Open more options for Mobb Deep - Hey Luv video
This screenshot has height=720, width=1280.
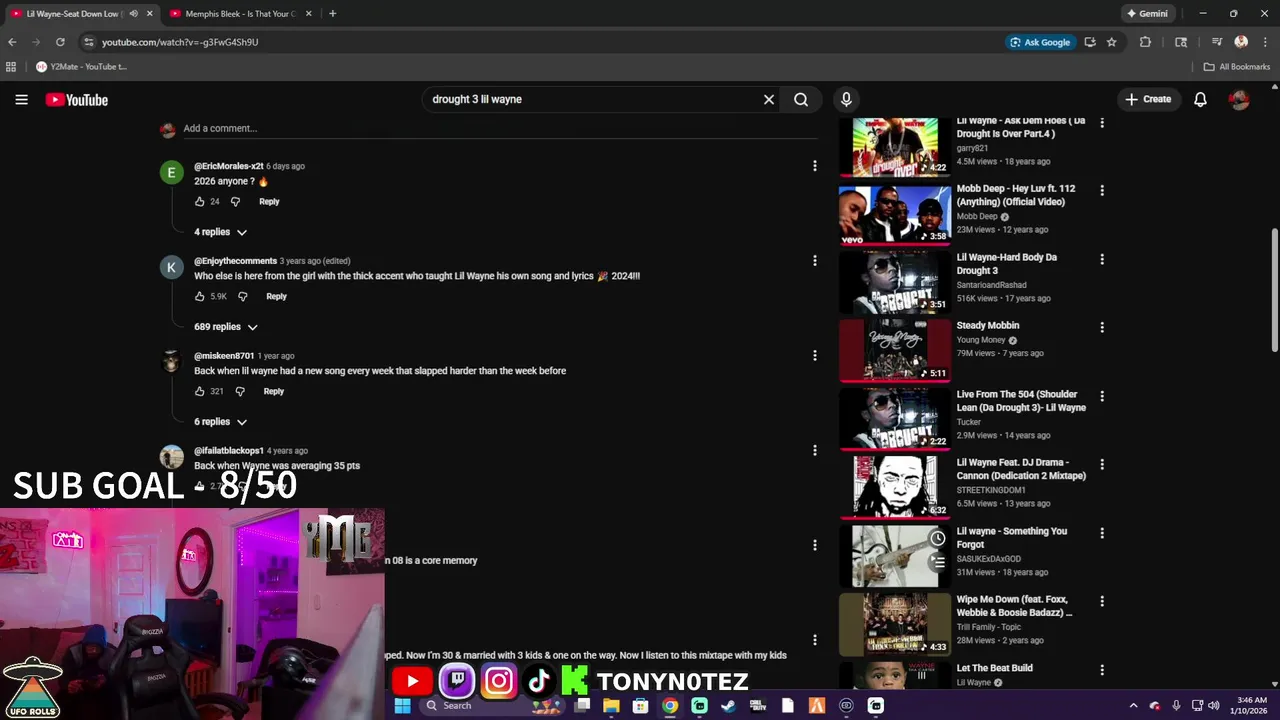(x=1101, y=190)
